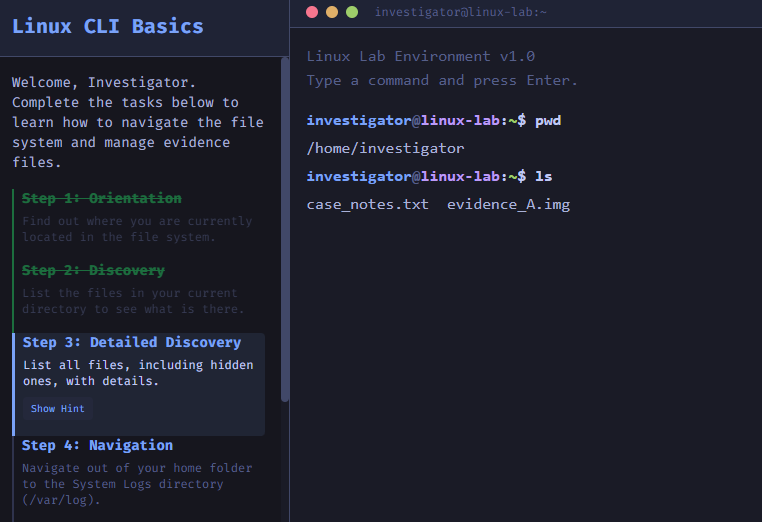Click the 'Type a command and press Enter' line
Viewport: 762px width, 522px height.
point(442,80)
